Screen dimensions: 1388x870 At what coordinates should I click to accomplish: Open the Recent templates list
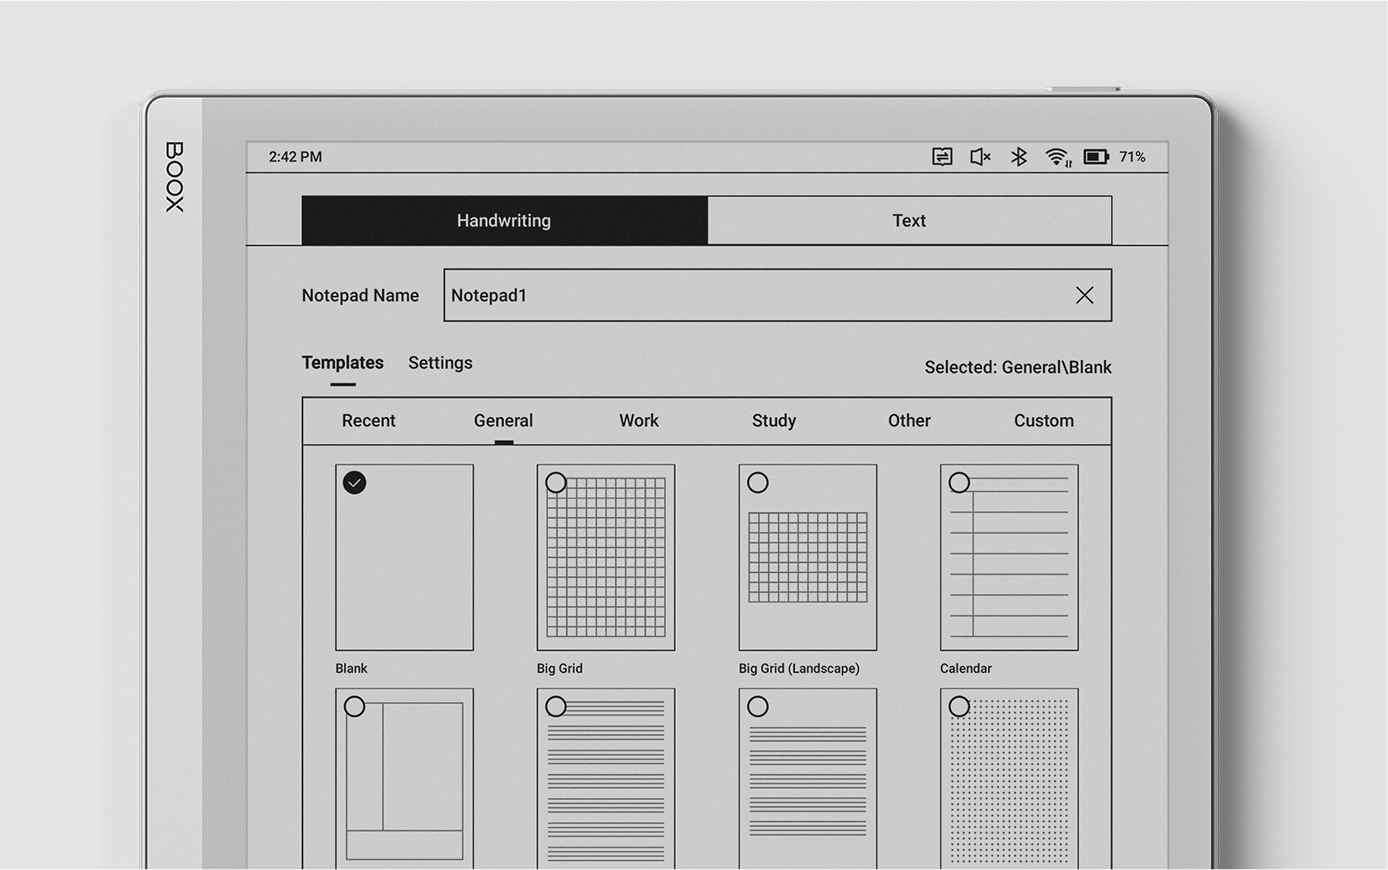368,420
